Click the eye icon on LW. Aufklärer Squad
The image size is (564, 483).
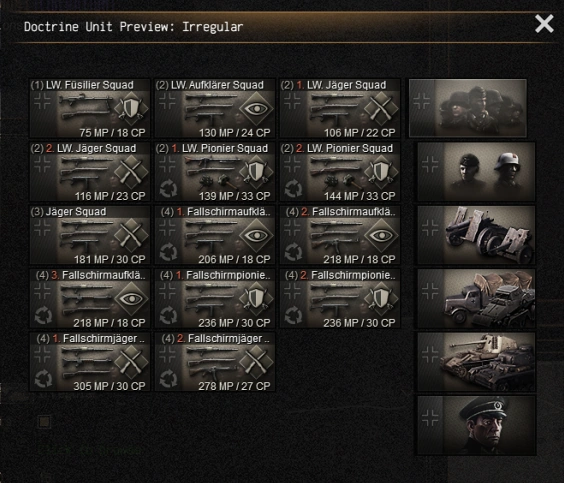[x=256, y=109]
